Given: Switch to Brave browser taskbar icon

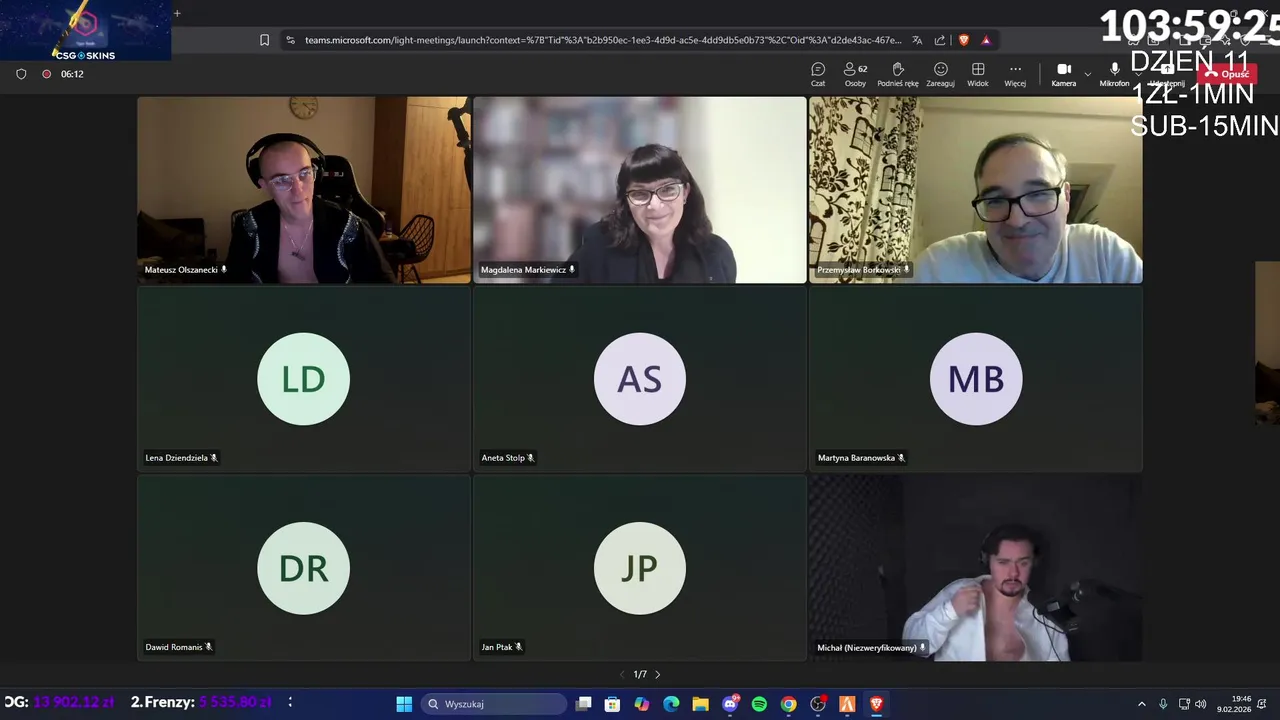Looking at the screenshot, I should point(876,704).
